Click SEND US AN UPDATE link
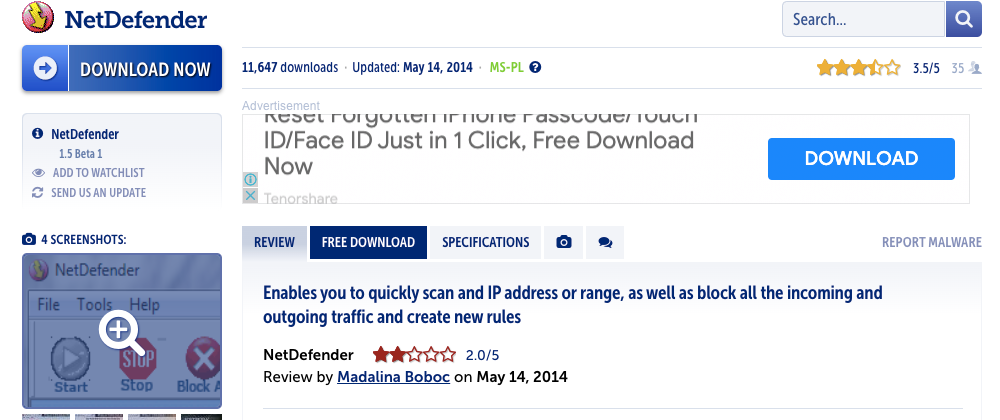This screenshot has width=1000, height=420. pyautogui.click(x=98, y=192)
